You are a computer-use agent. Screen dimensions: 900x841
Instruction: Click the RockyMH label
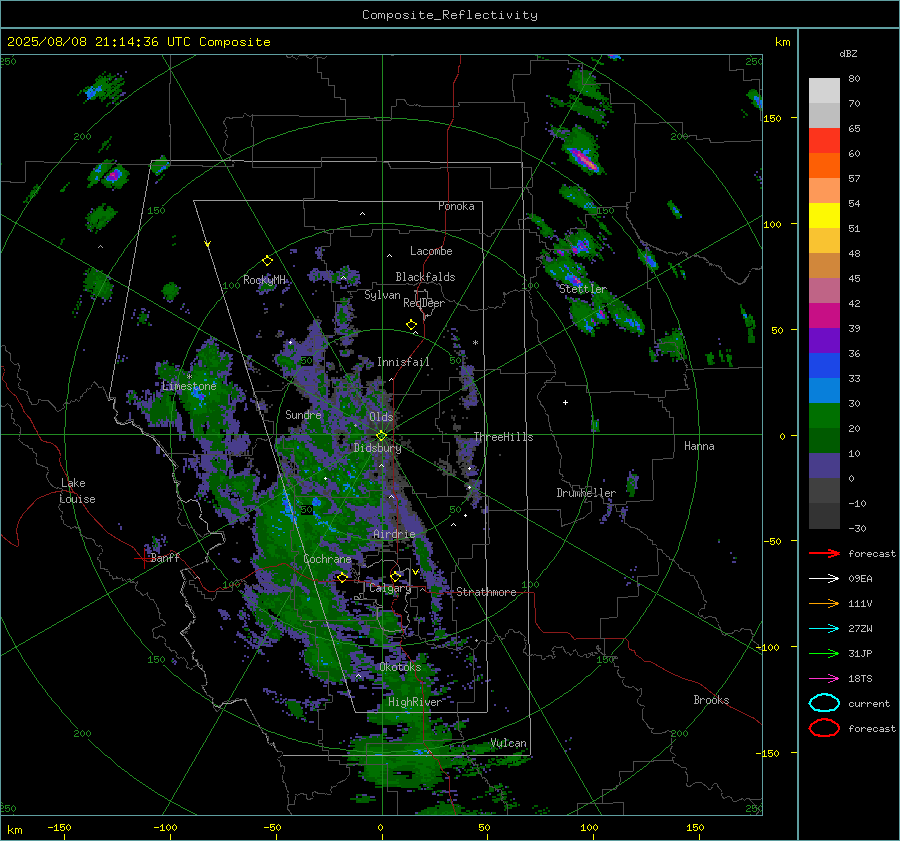(264, 280)
